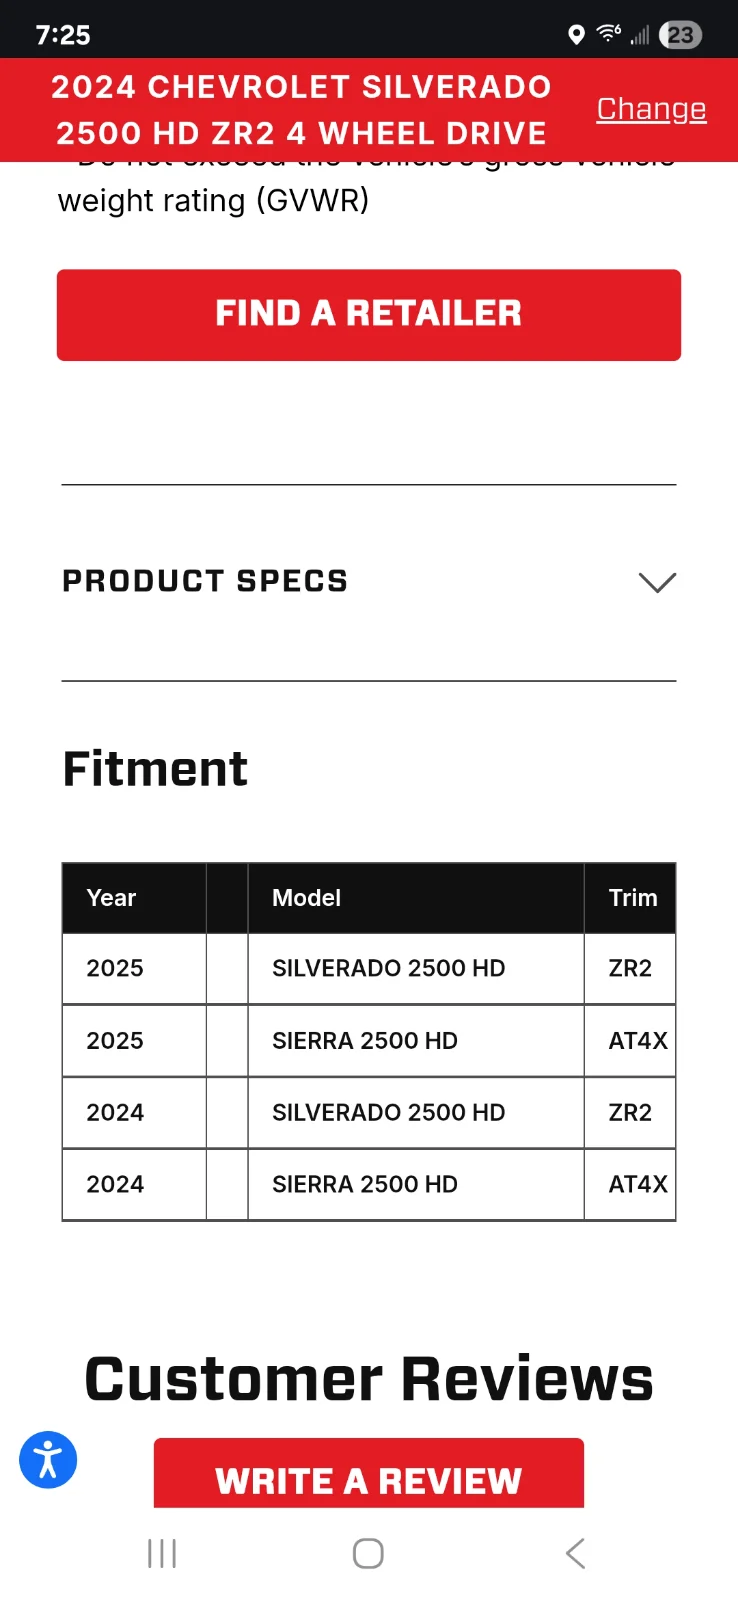Tap location icon in status bar

(576, 35)
